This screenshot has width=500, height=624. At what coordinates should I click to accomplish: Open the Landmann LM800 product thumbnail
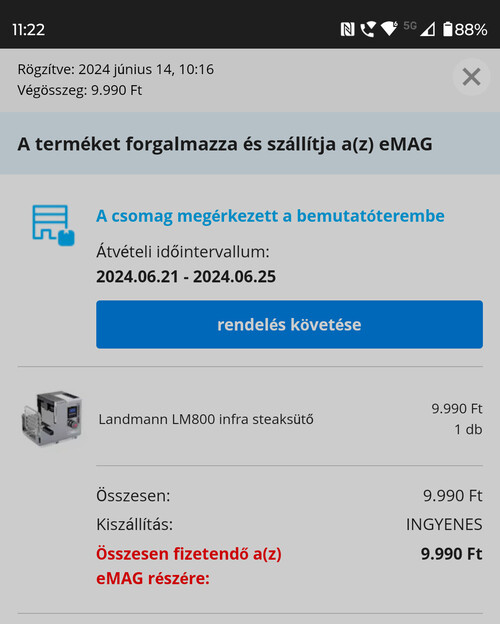point(52,419)
